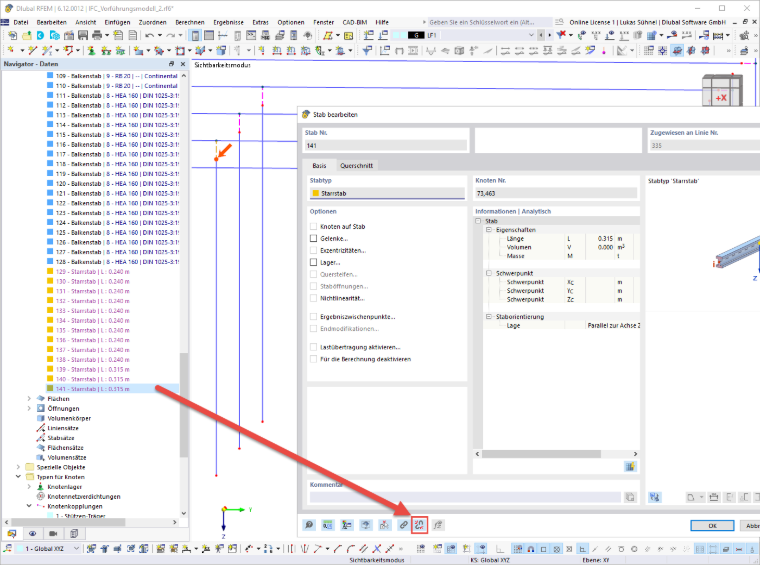Expand the Flächen tree node
This screenshot has width=760, height=565.
[29, 399]
